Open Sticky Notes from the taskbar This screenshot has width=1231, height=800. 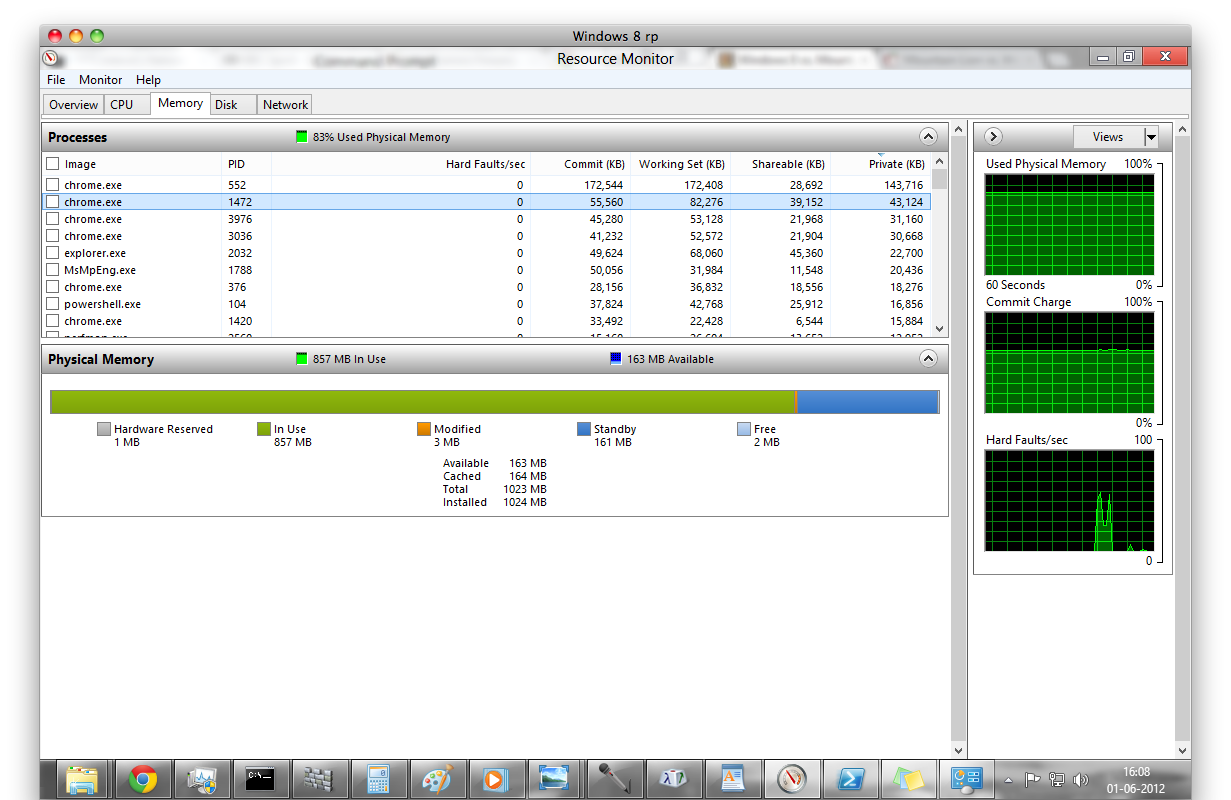[909, 779]
